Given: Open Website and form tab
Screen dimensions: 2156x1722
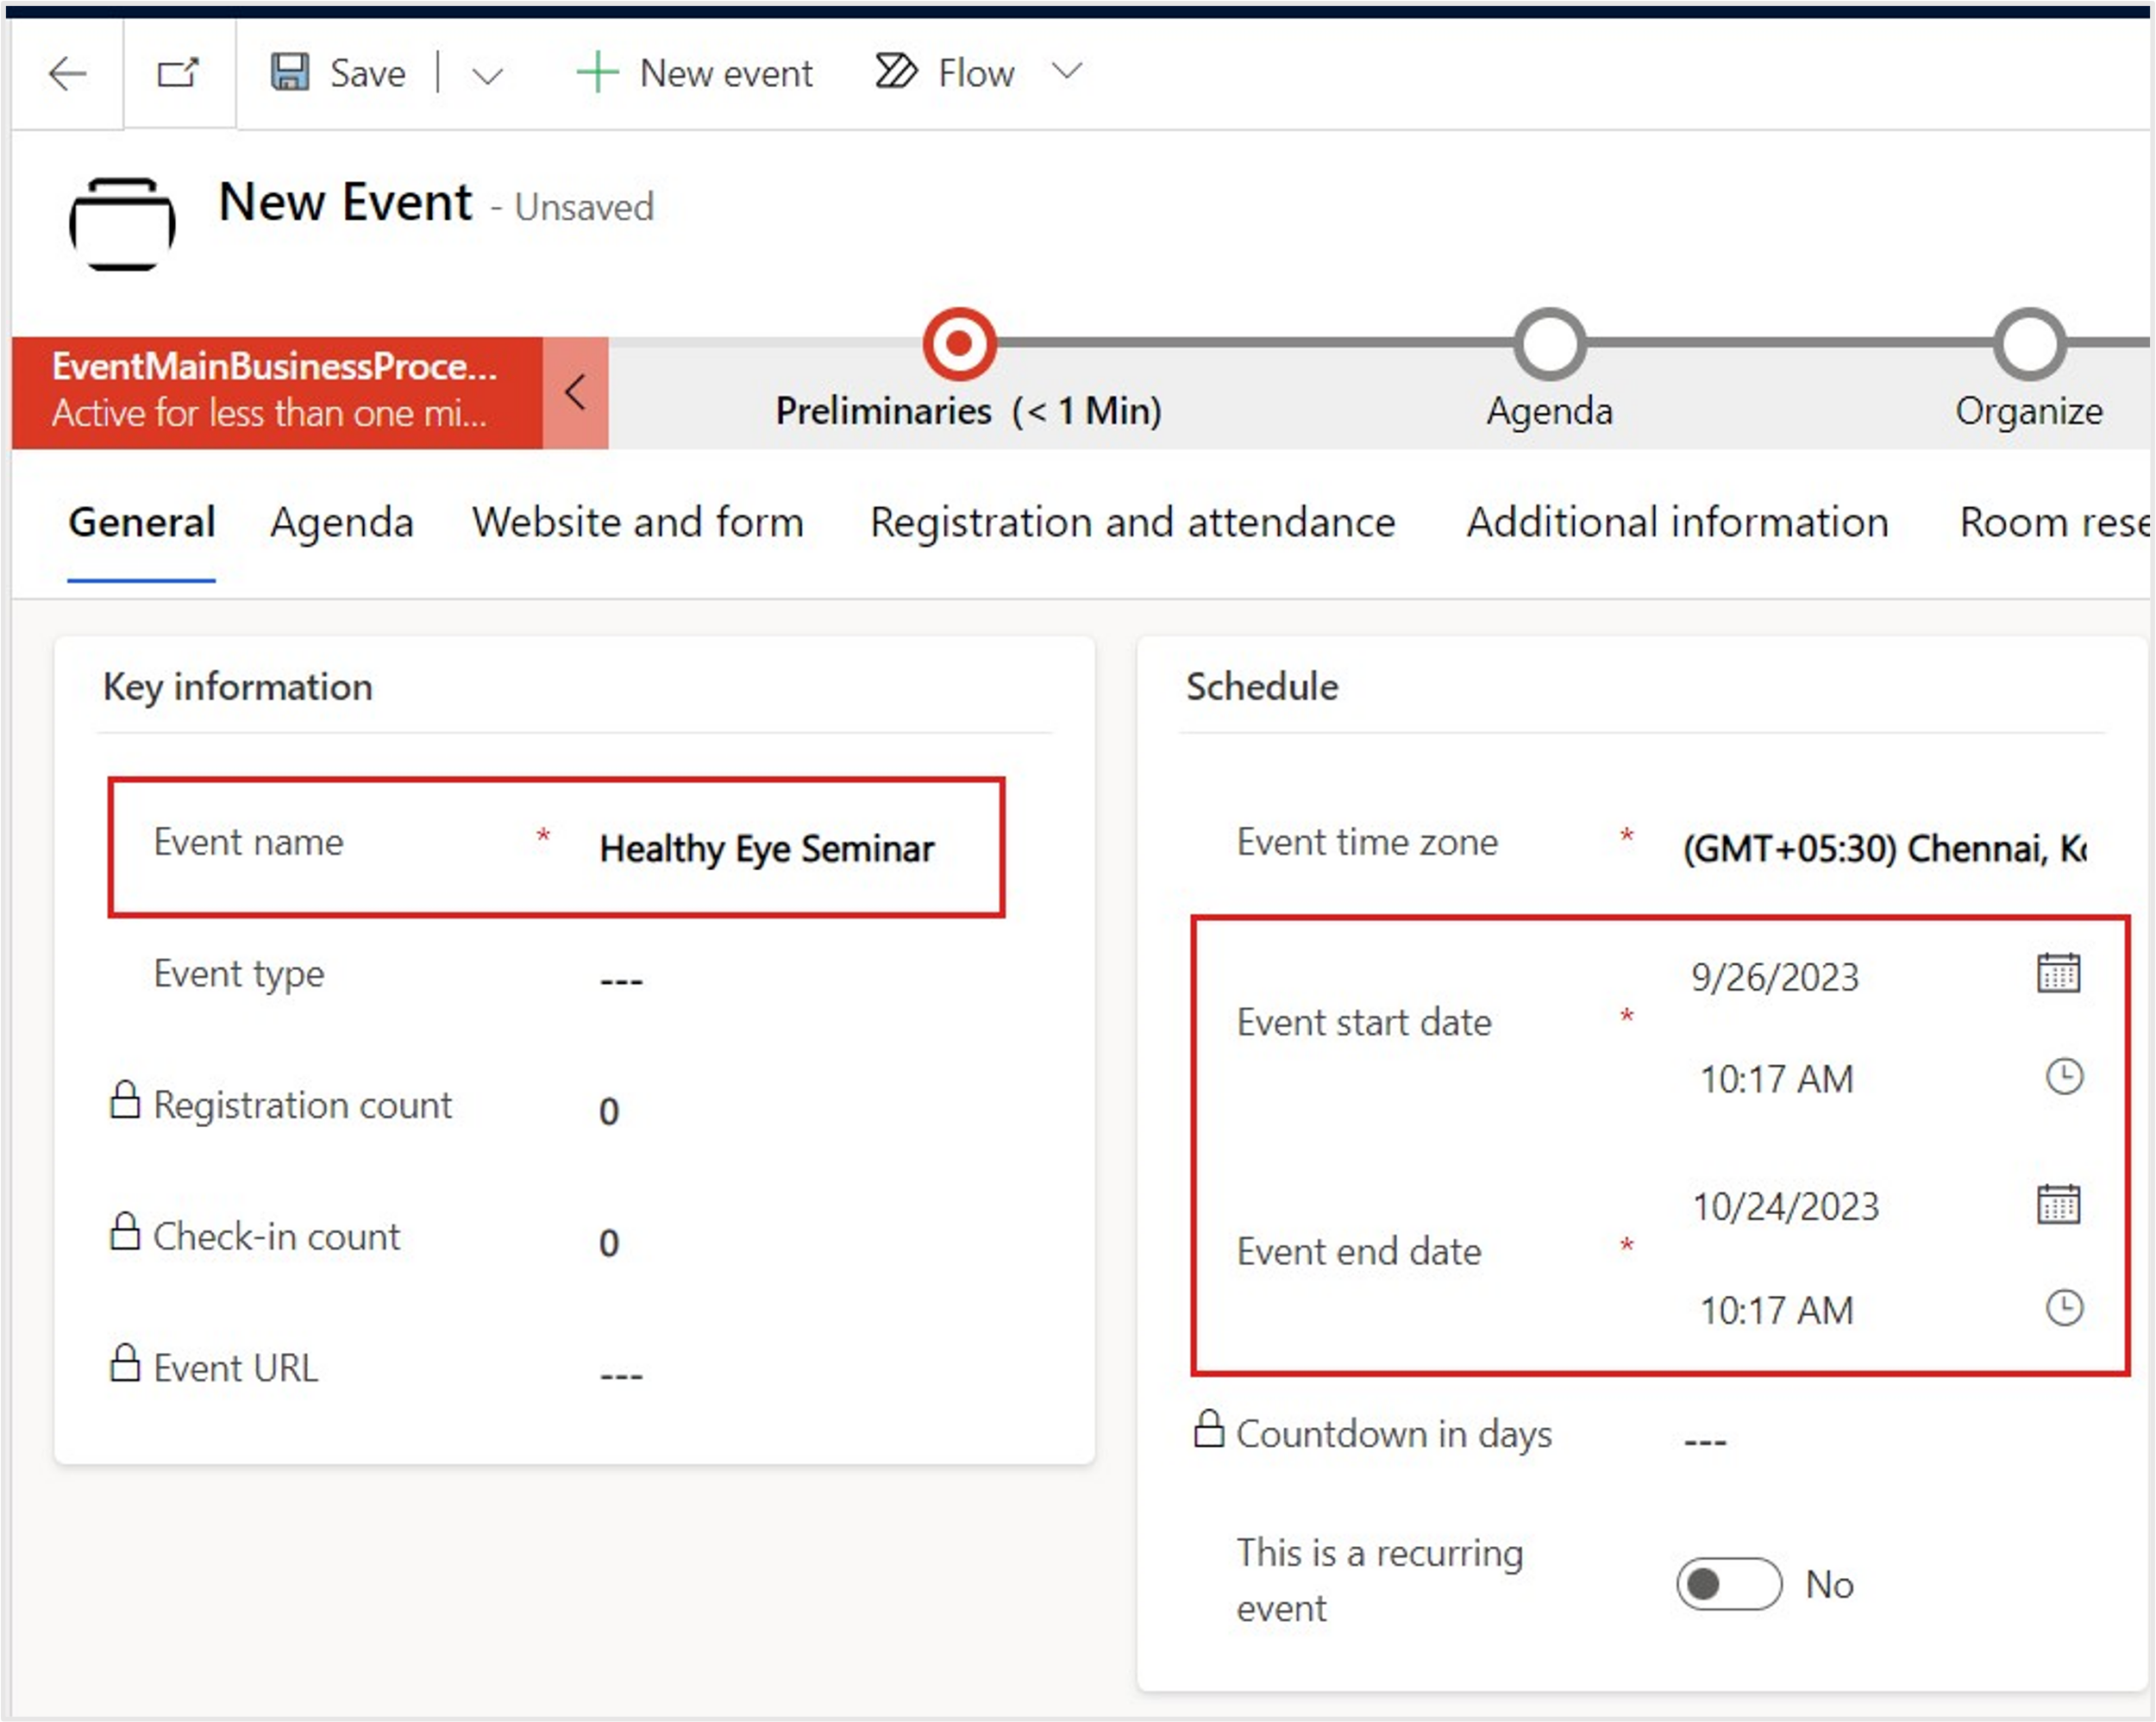Looking at the screenshot, I should [638, 523].
